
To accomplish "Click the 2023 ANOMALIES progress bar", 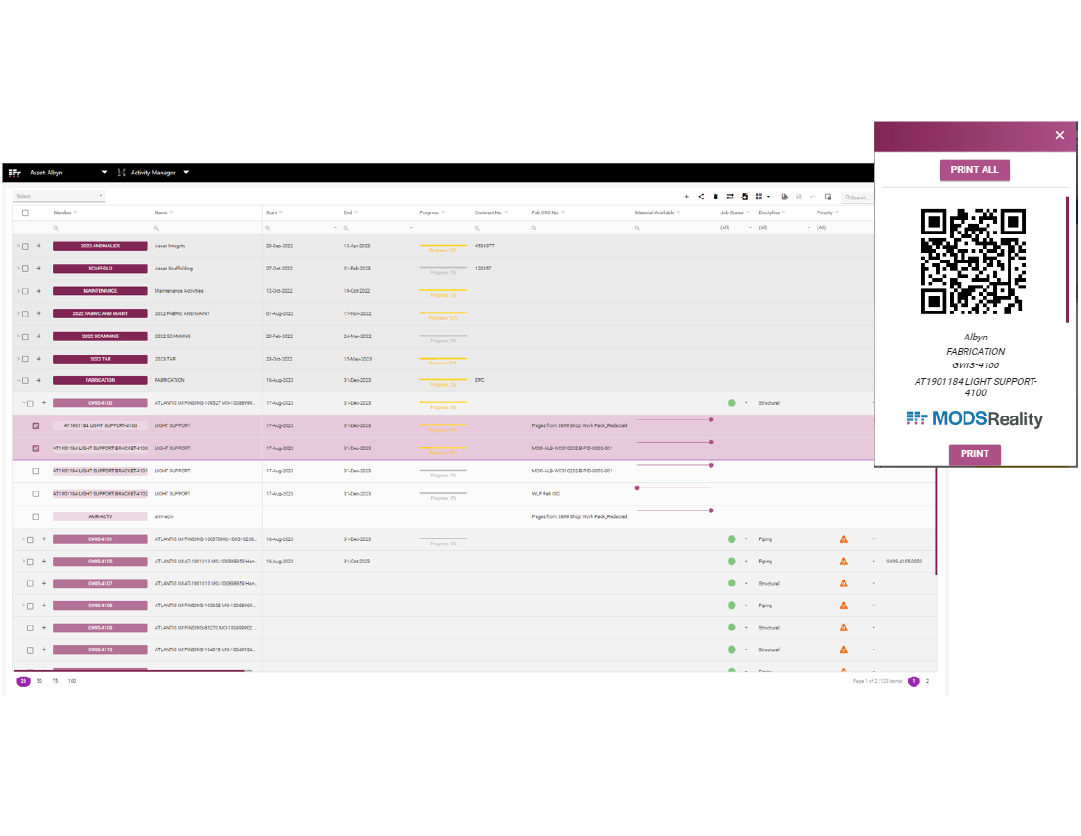I will pos(443,246).
